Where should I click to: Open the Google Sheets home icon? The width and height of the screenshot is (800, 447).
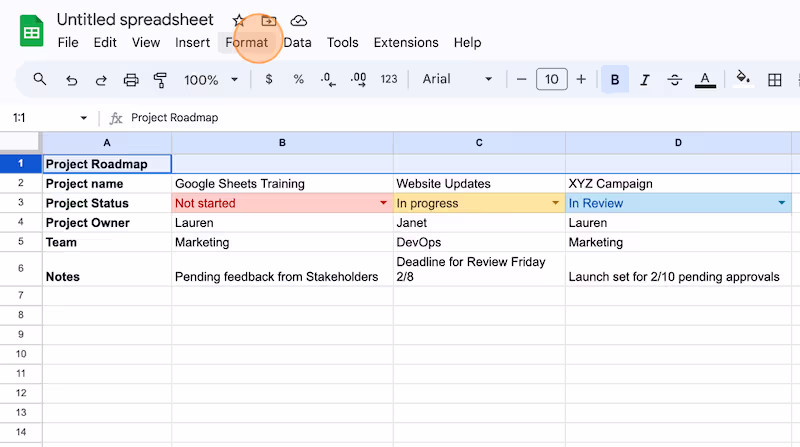pyautogui.click(x=32, y=31)
